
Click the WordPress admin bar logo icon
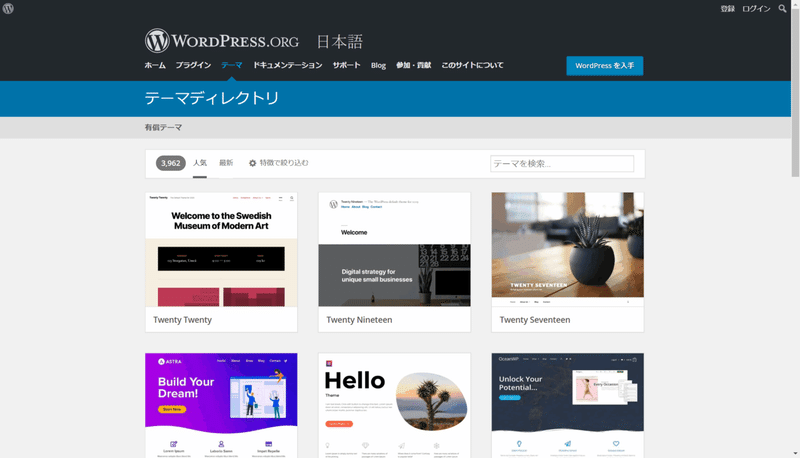(x=8, y=8)
